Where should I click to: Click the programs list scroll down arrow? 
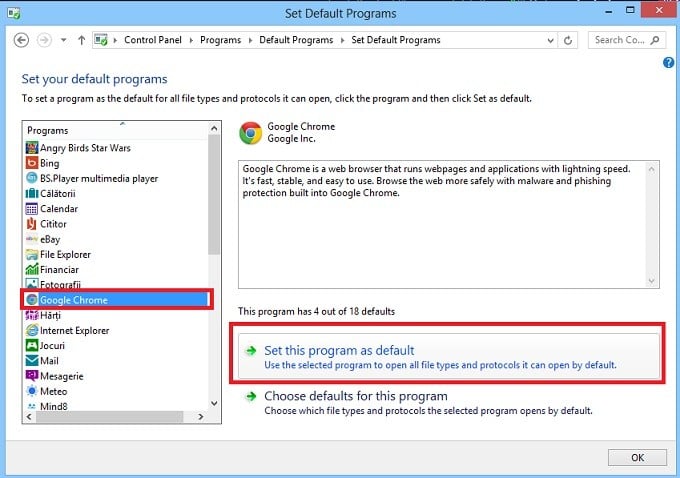pos(214,403)
